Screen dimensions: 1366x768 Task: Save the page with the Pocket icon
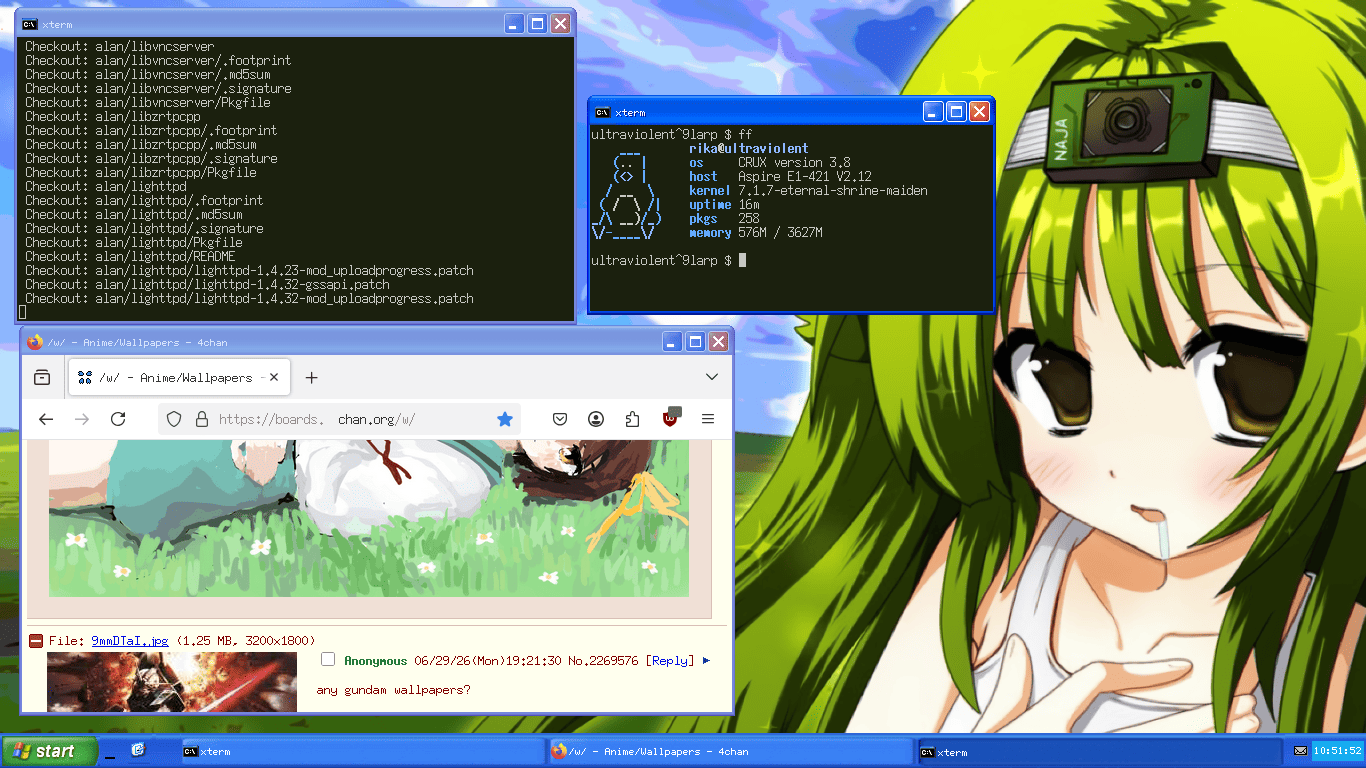point(560,419)
